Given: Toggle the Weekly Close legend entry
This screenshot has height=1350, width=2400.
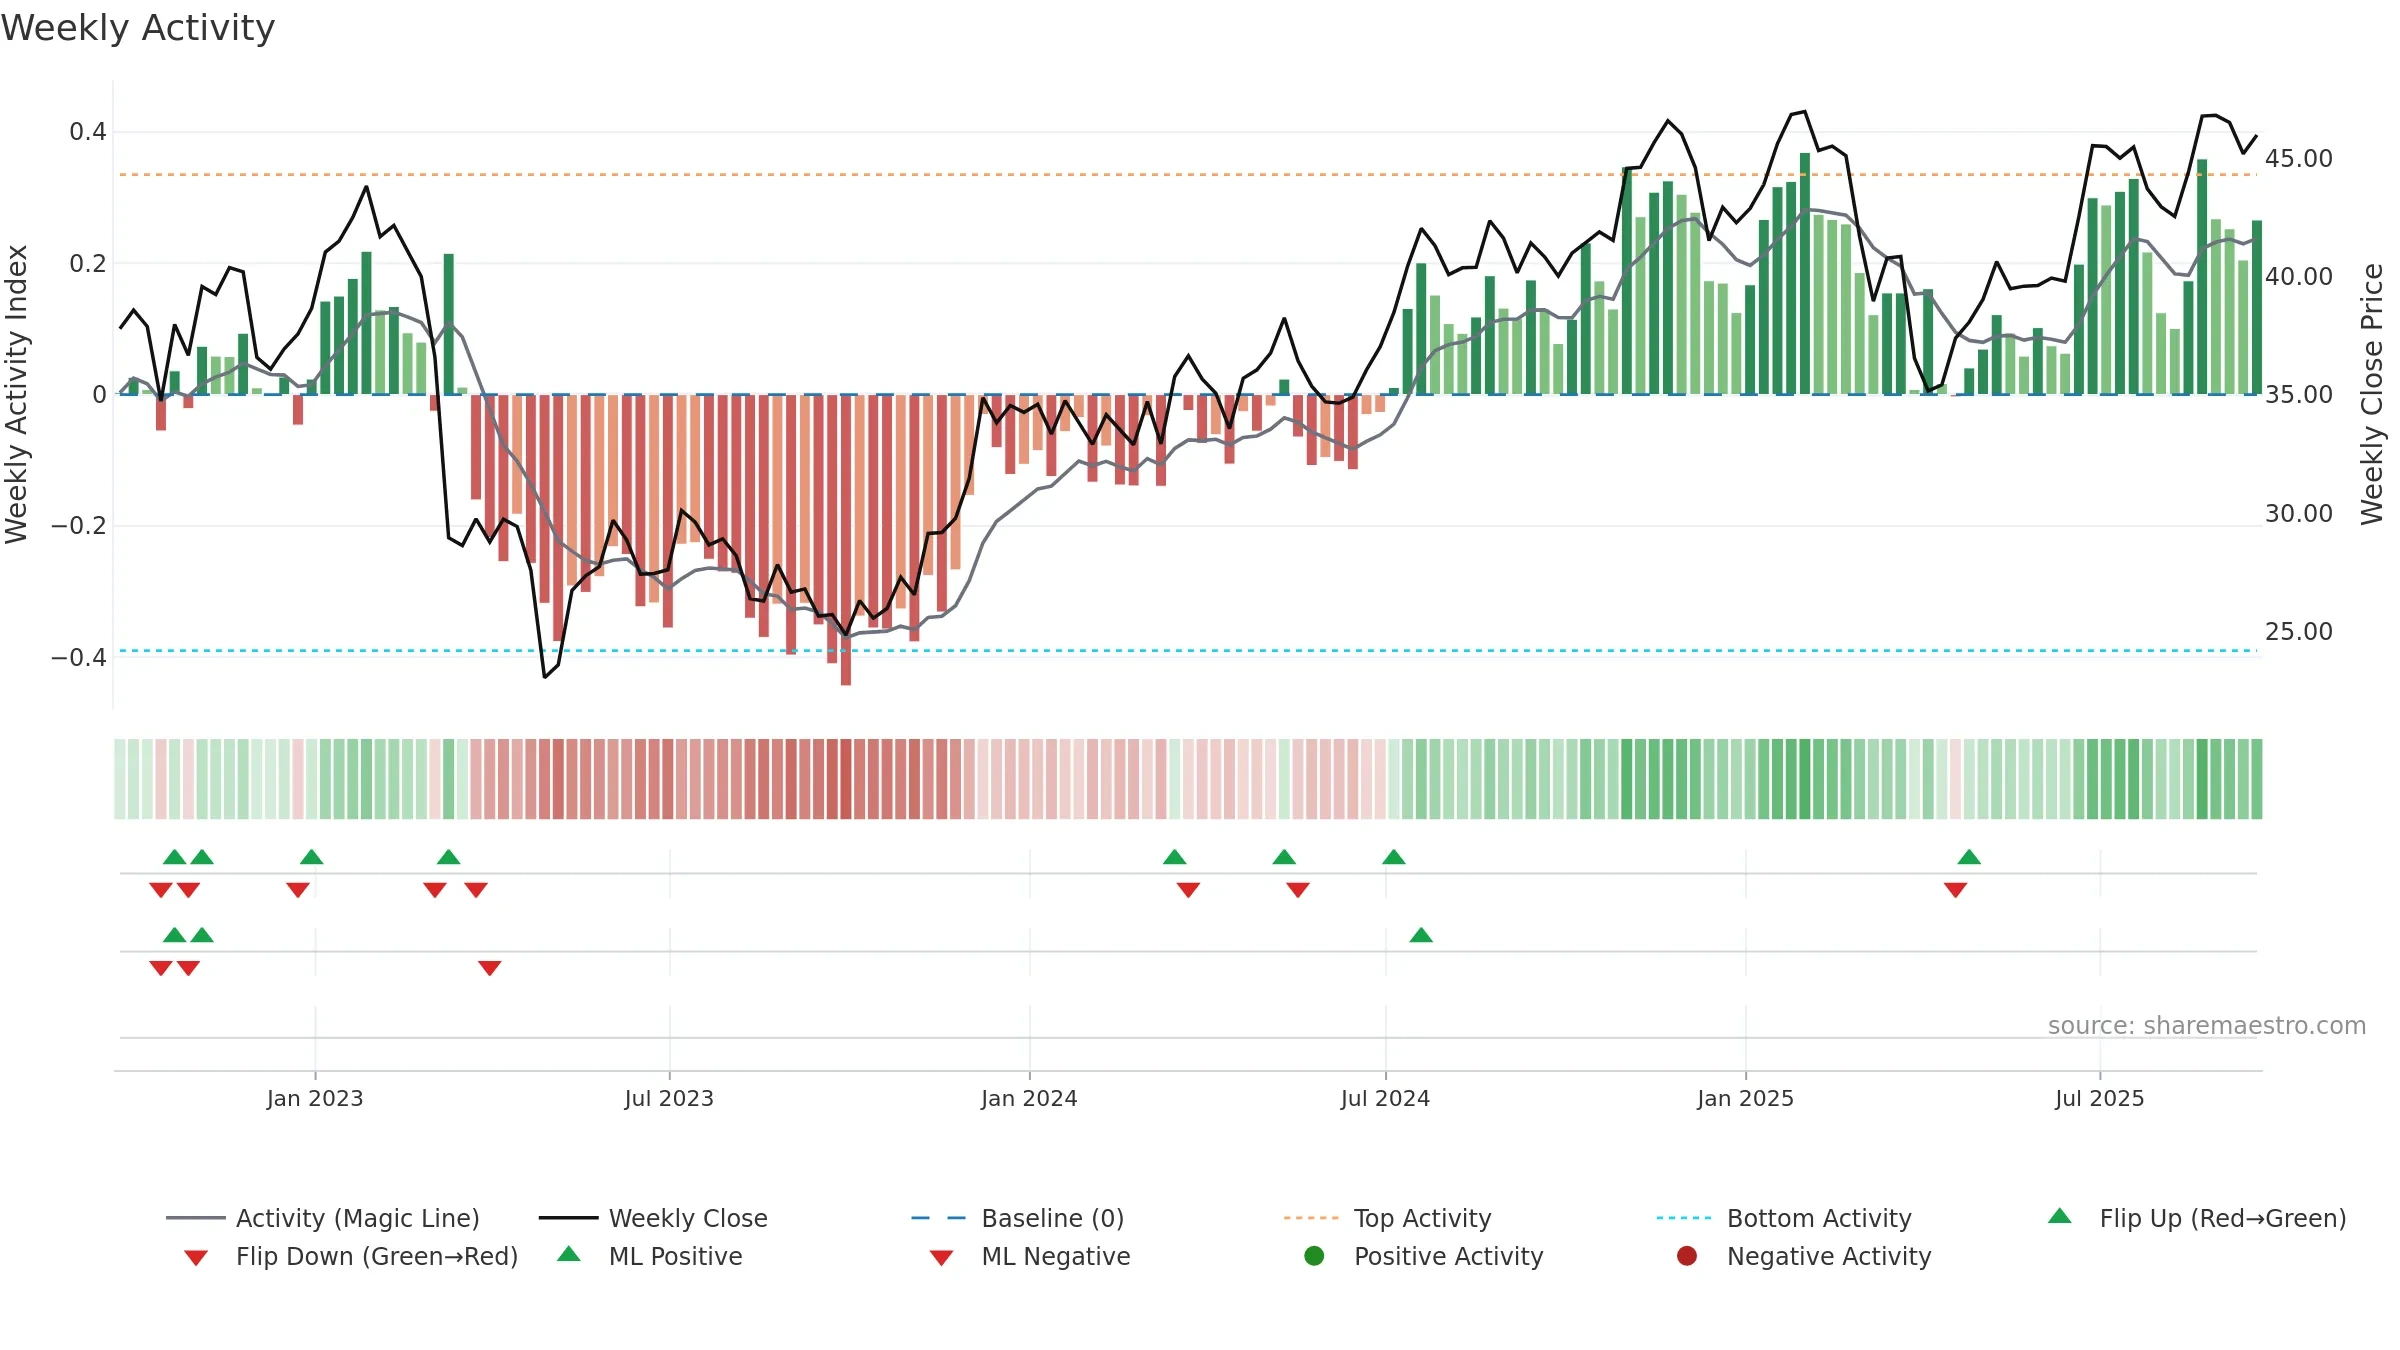Looking at the screenshot, I should tap(653, 1218).
